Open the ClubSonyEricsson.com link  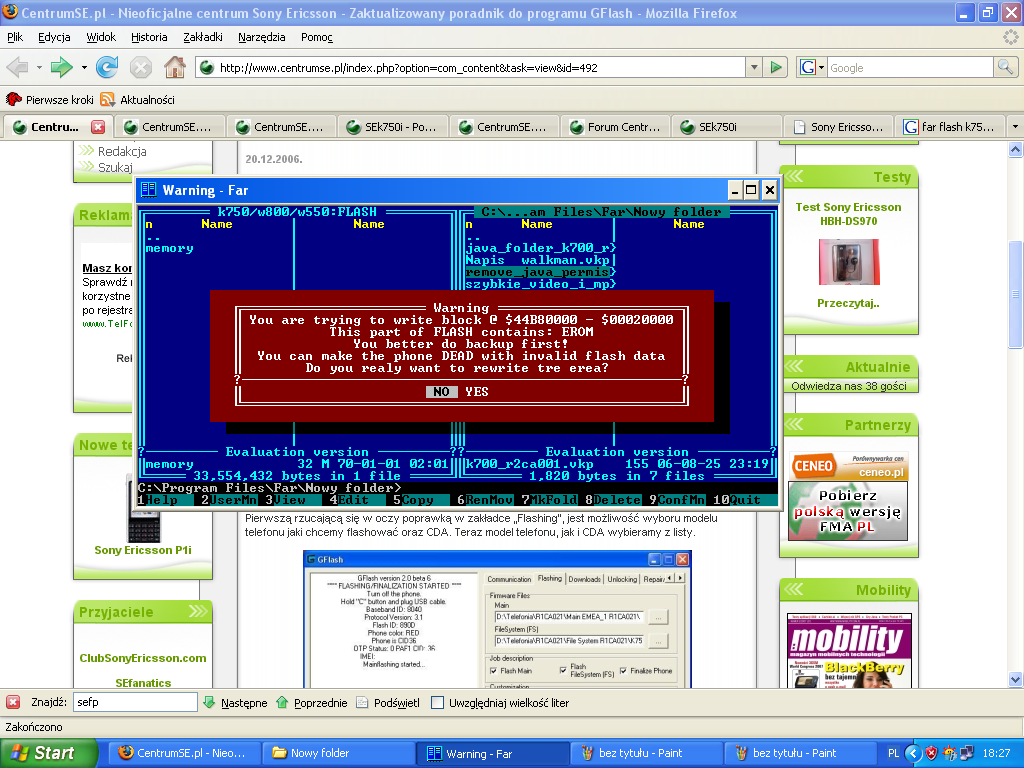143,658
